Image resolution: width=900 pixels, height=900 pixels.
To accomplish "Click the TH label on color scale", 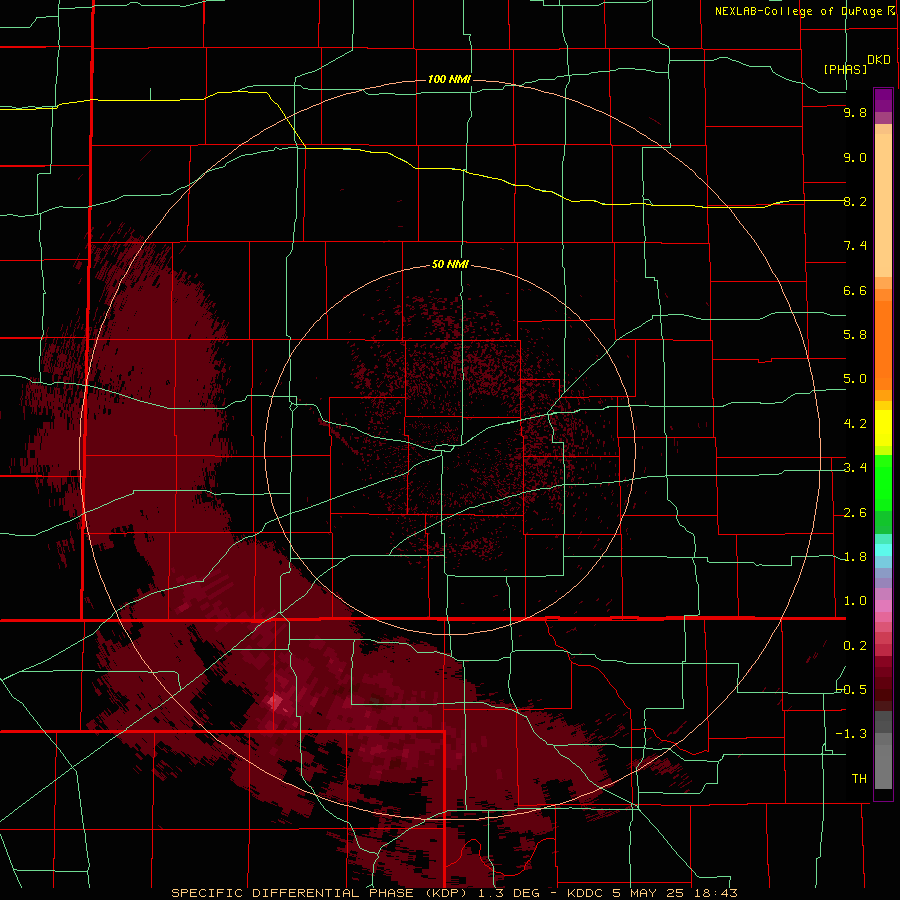I will pos(859,779).
